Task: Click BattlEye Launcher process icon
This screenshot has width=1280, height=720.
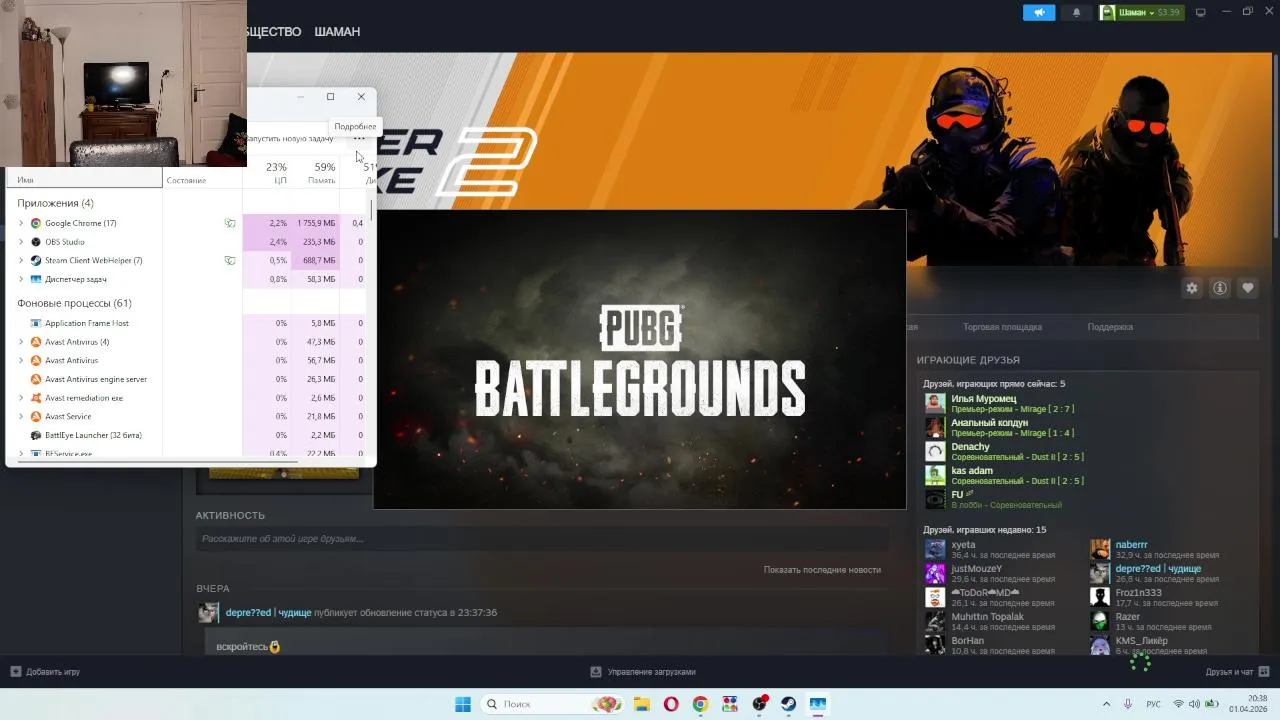Action: click(36, 435)
